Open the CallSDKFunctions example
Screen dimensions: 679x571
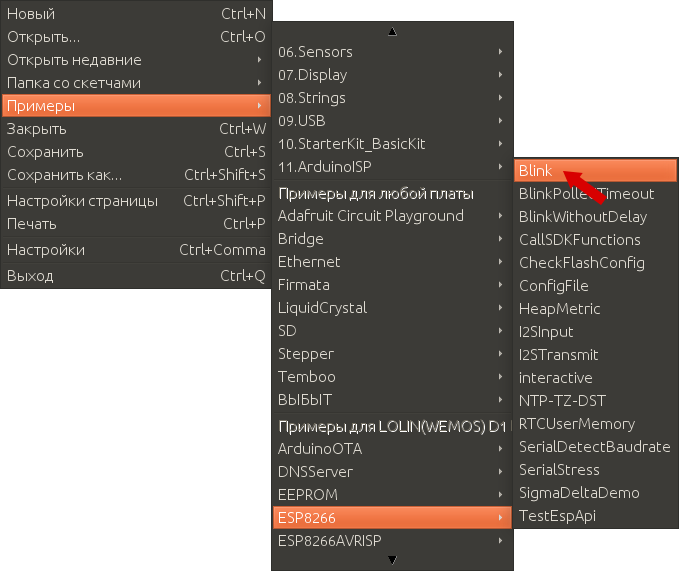[x=595, y=239]
